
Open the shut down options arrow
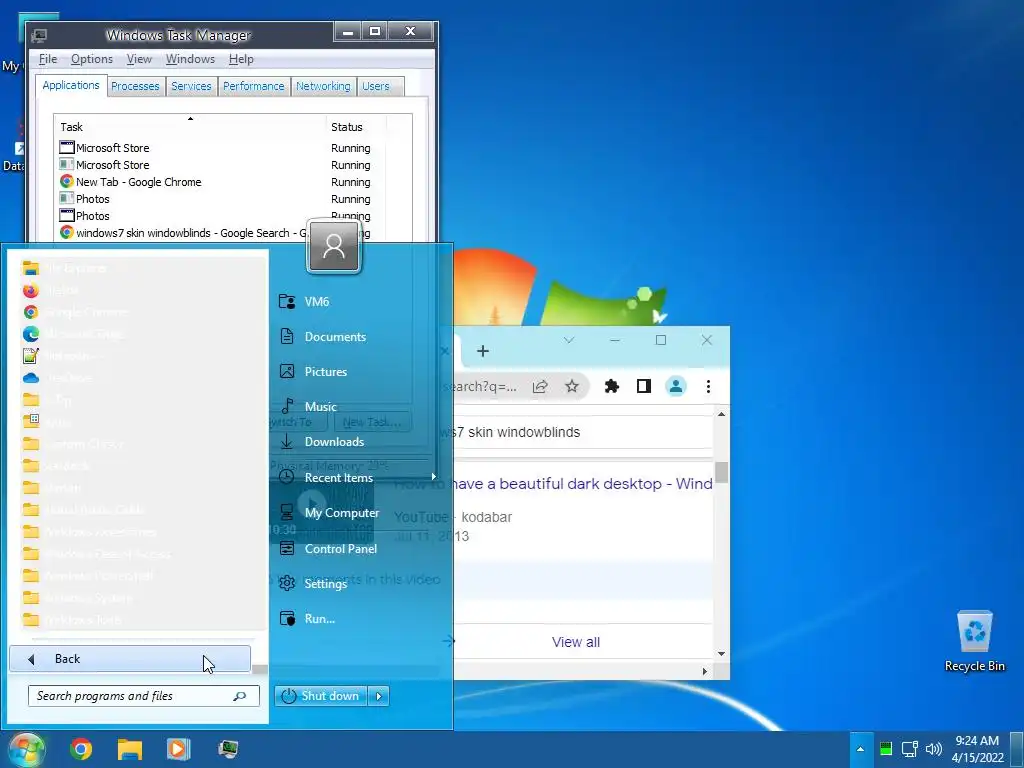coord(379,696)
